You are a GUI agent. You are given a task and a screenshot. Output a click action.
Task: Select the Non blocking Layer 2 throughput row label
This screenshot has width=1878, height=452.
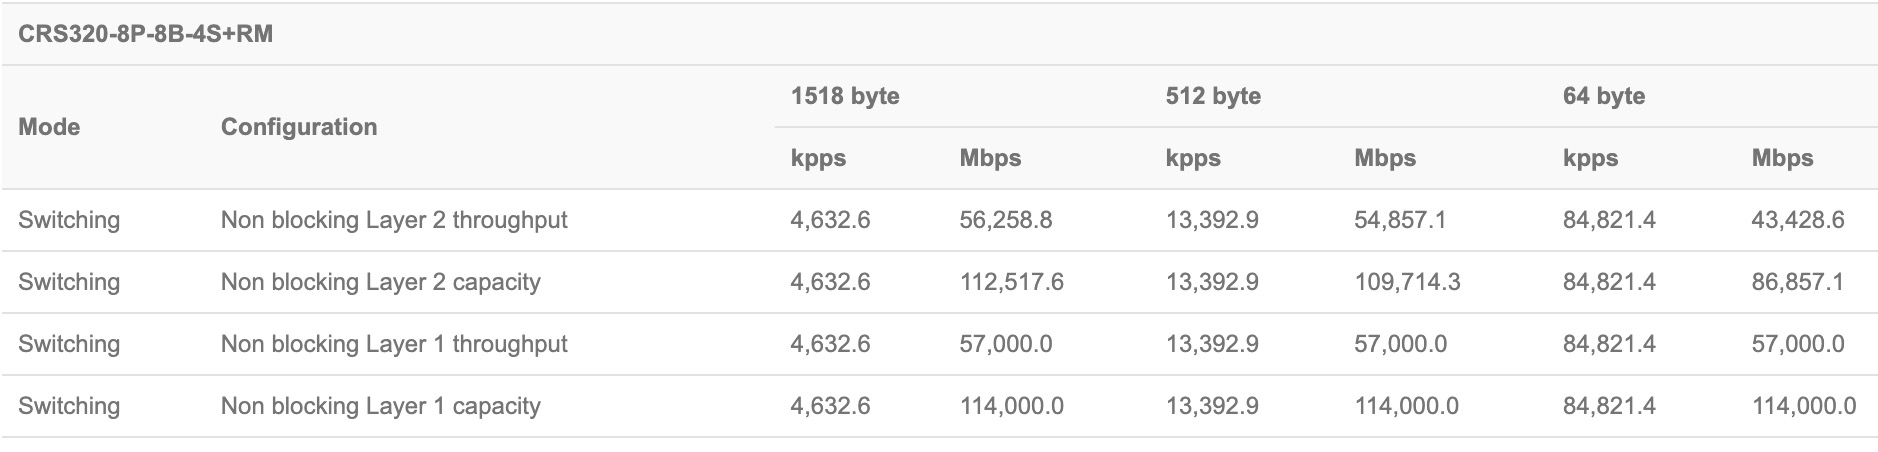[394, 220]
